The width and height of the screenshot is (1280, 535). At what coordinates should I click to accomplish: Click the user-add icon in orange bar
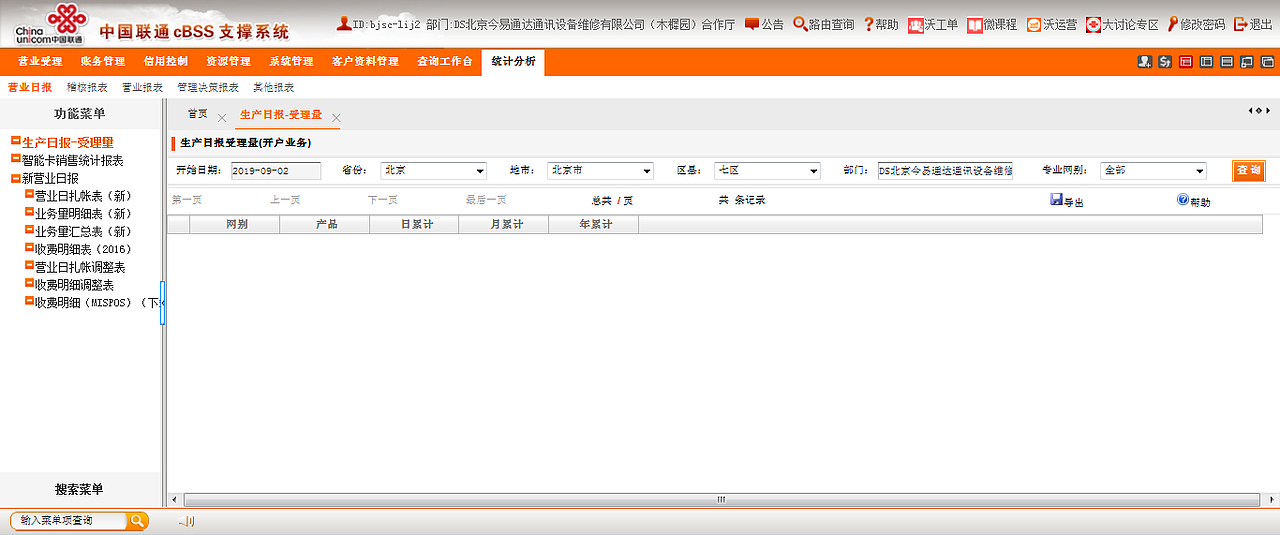(x=1144, y=62)
